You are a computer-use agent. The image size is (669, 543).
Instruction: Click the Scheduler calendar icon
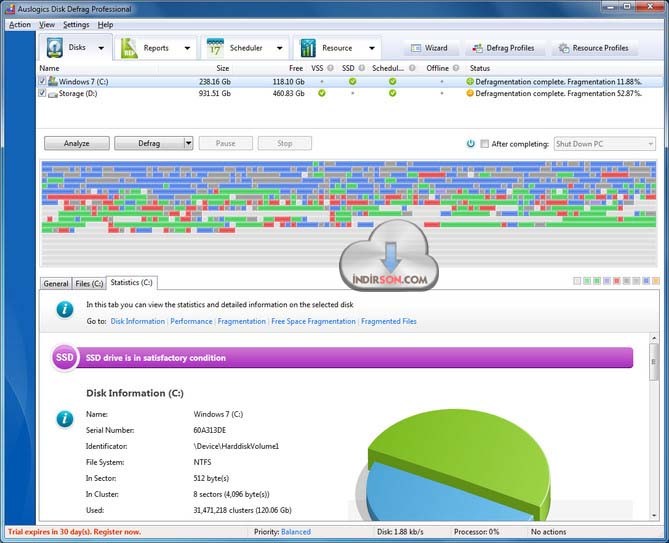click(215, 48)
